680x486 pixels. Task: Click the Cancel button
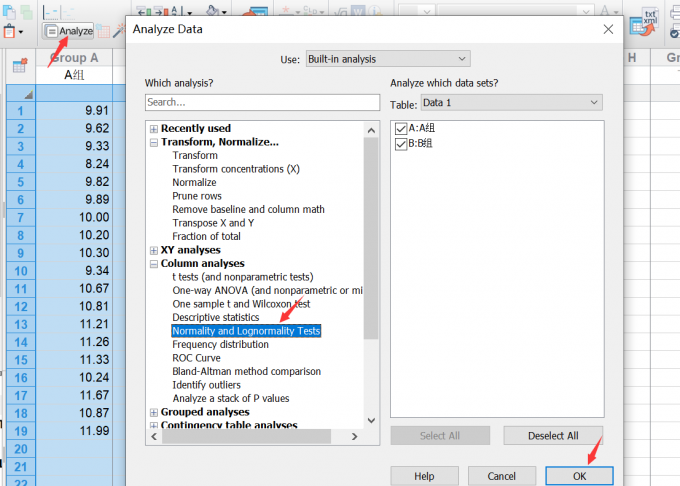pyautogui.click(x=501, y=476)
